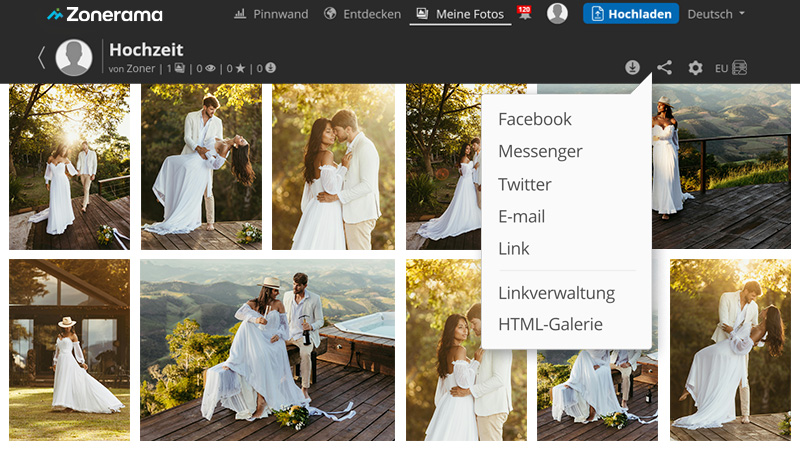Open the notifications bell icon
This screenshot has width=800, height=450.
(524, 14)
